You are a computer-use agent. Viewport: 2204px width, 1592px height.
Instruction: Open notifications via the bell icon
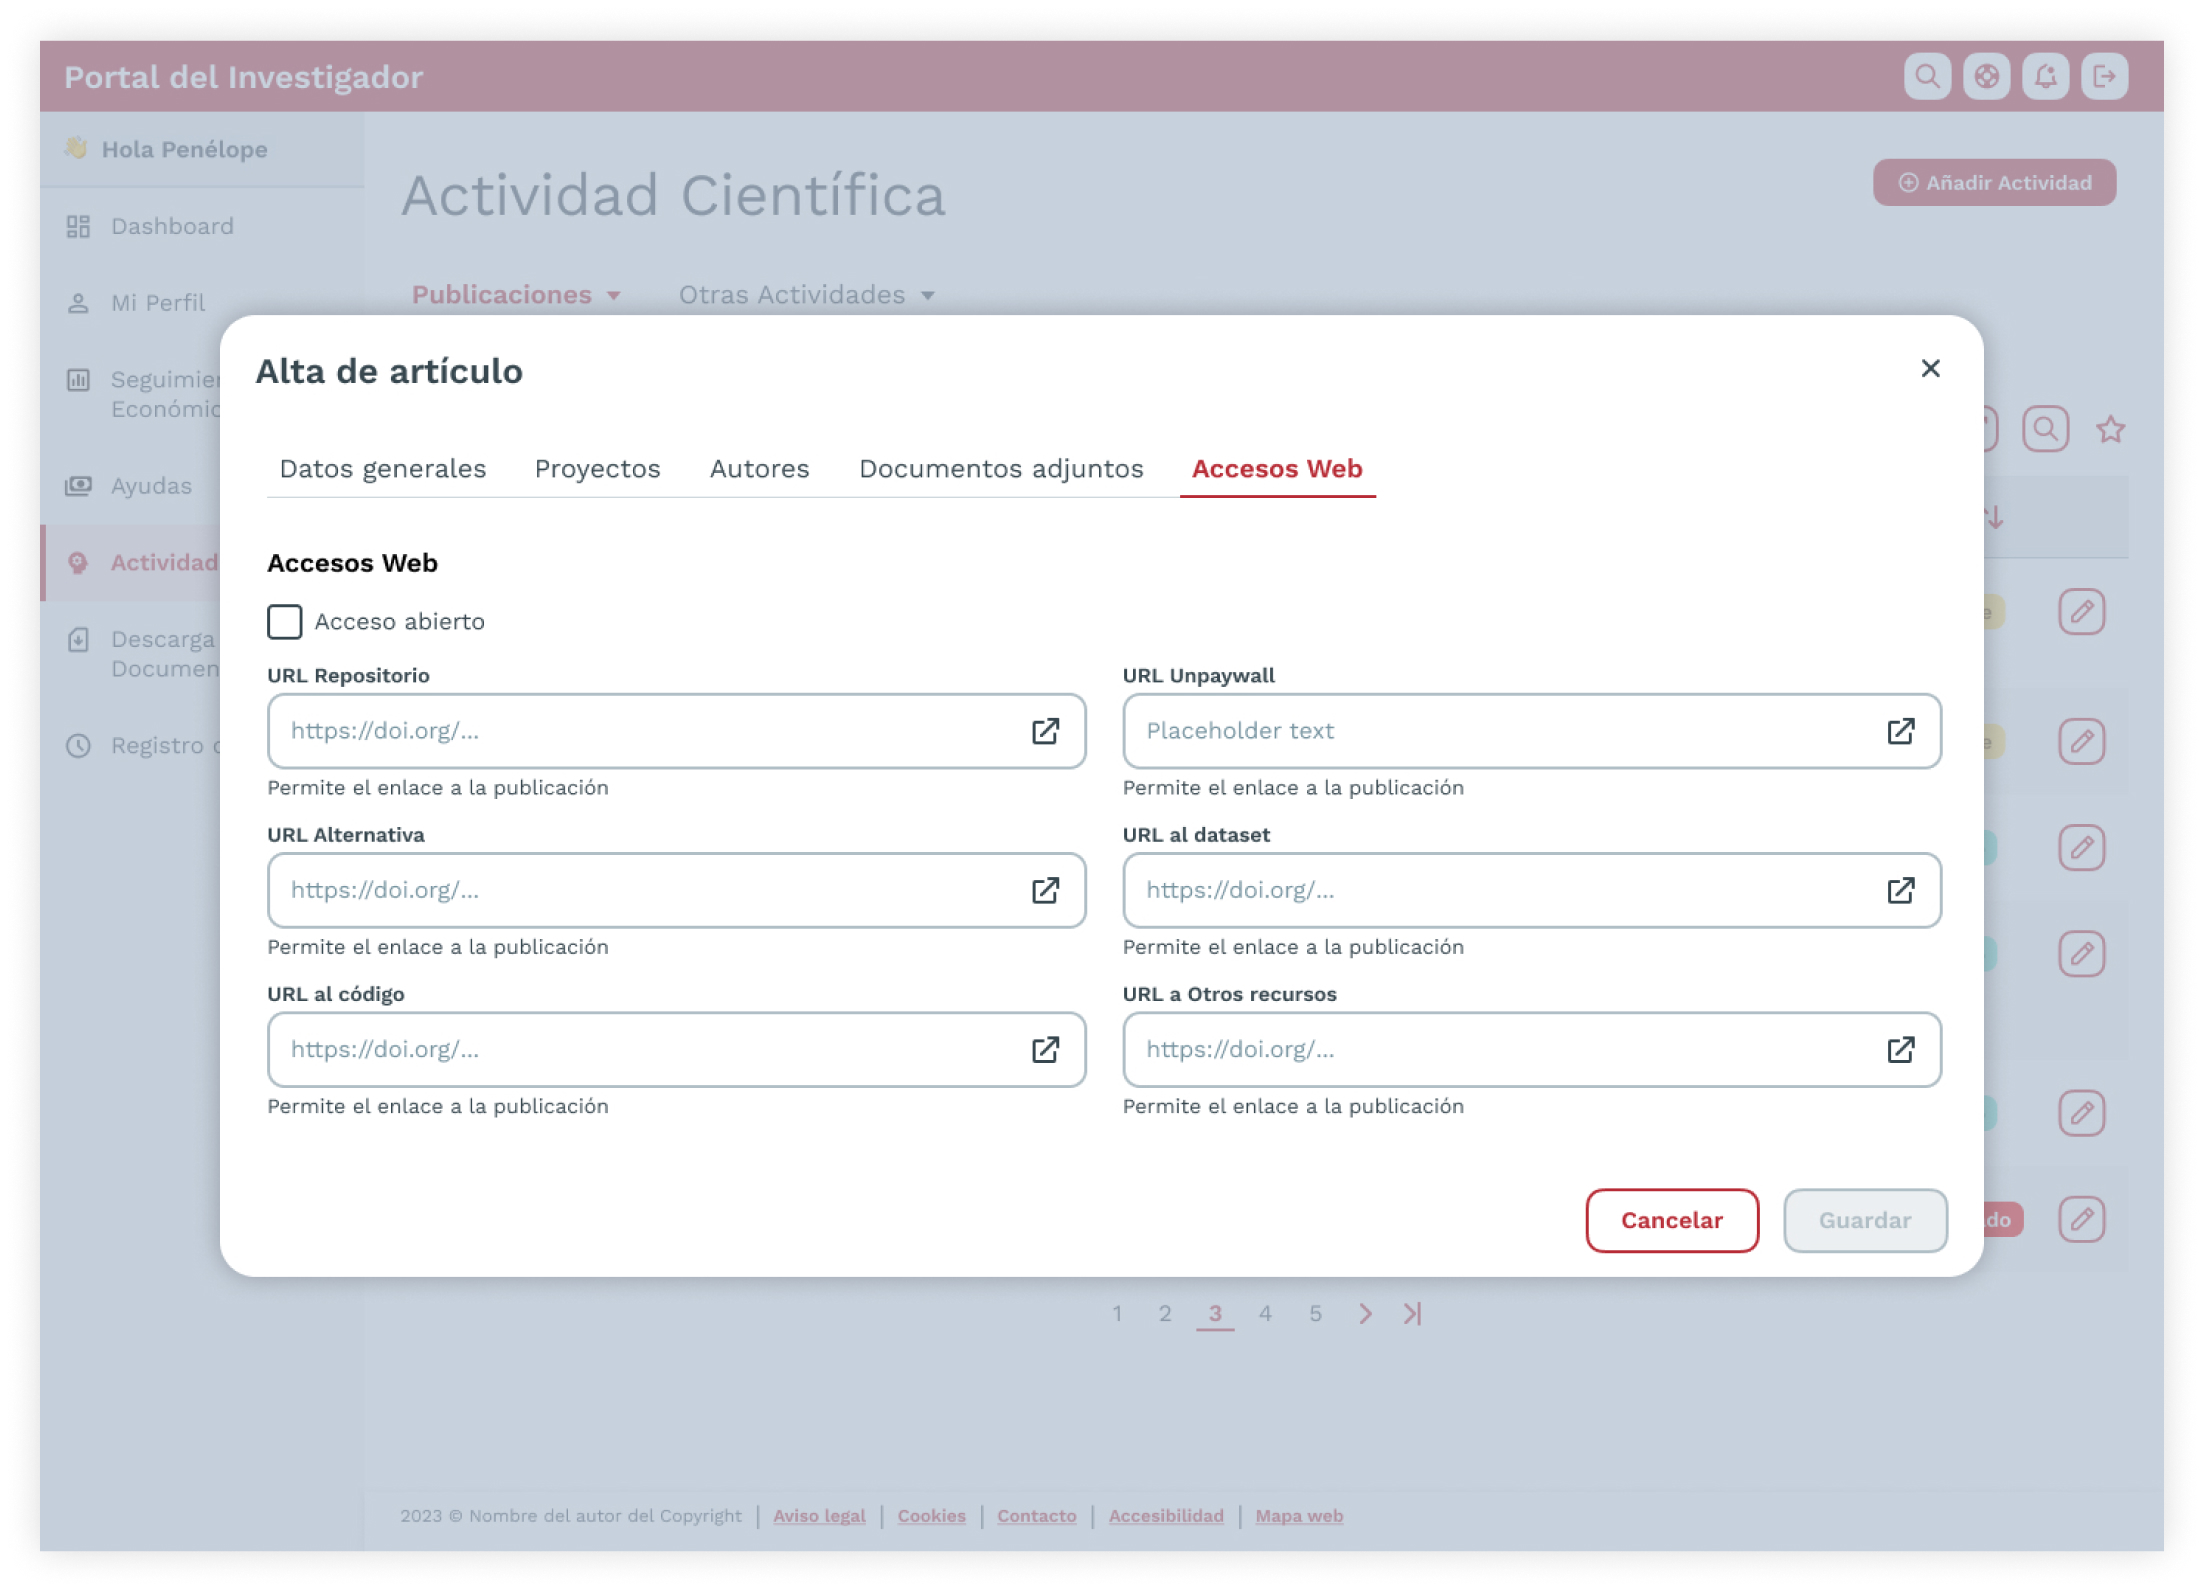(2046, 75)
